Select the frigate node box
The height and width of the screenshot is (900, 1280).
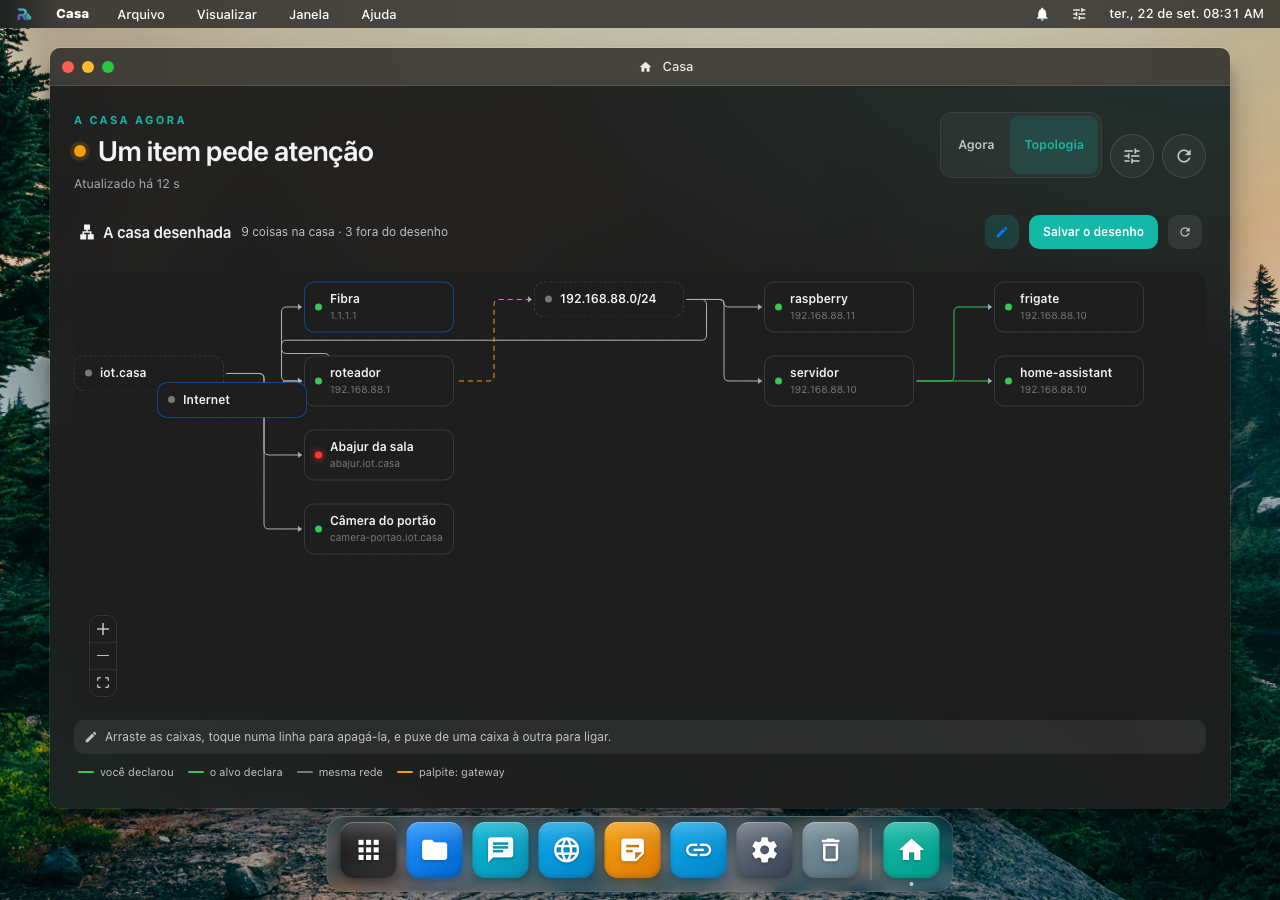pyautogui.click(x=1069, y=307)
